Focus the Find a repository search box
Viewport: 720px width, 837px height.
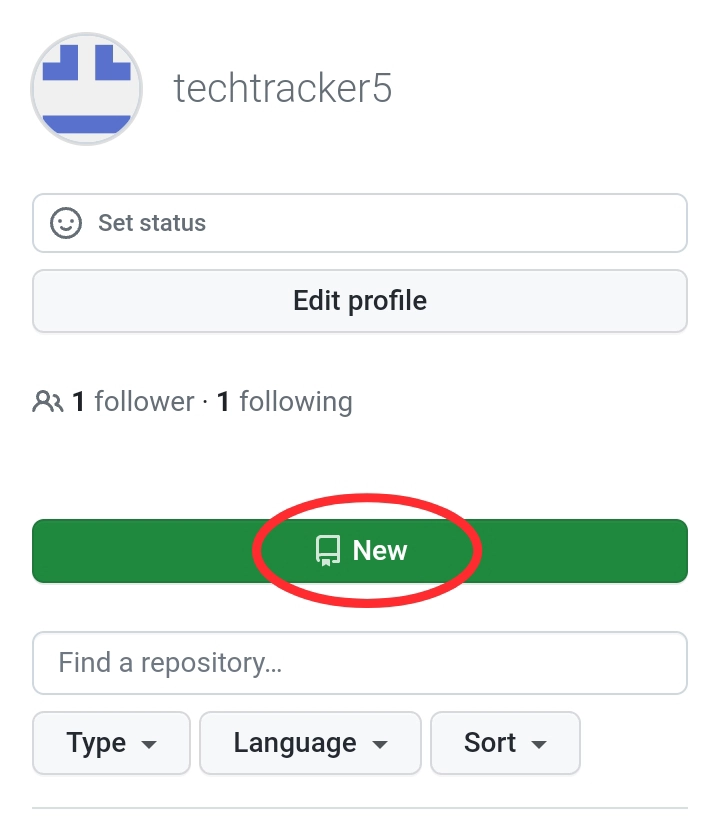(x=360, y=662)
